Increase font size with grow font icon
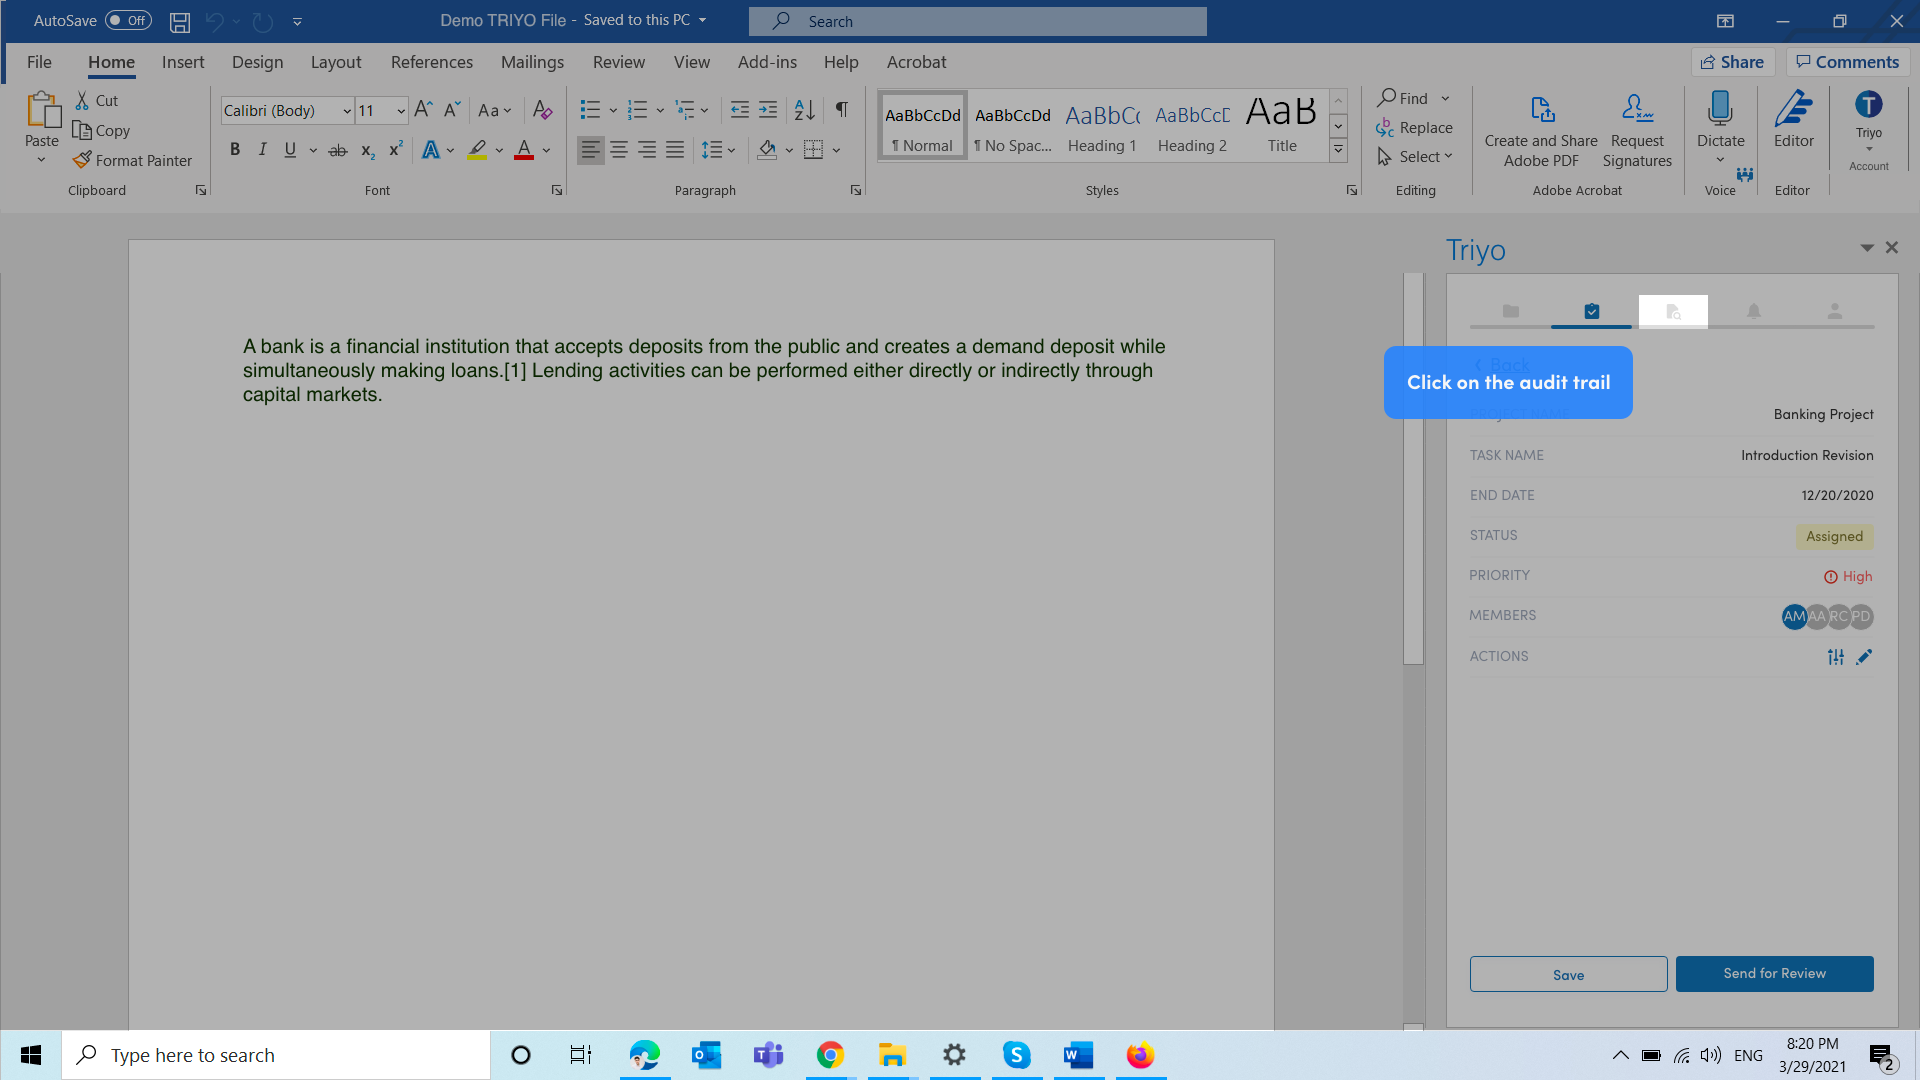This screenshot has width=1920, height=1080. tap(423, 110)
